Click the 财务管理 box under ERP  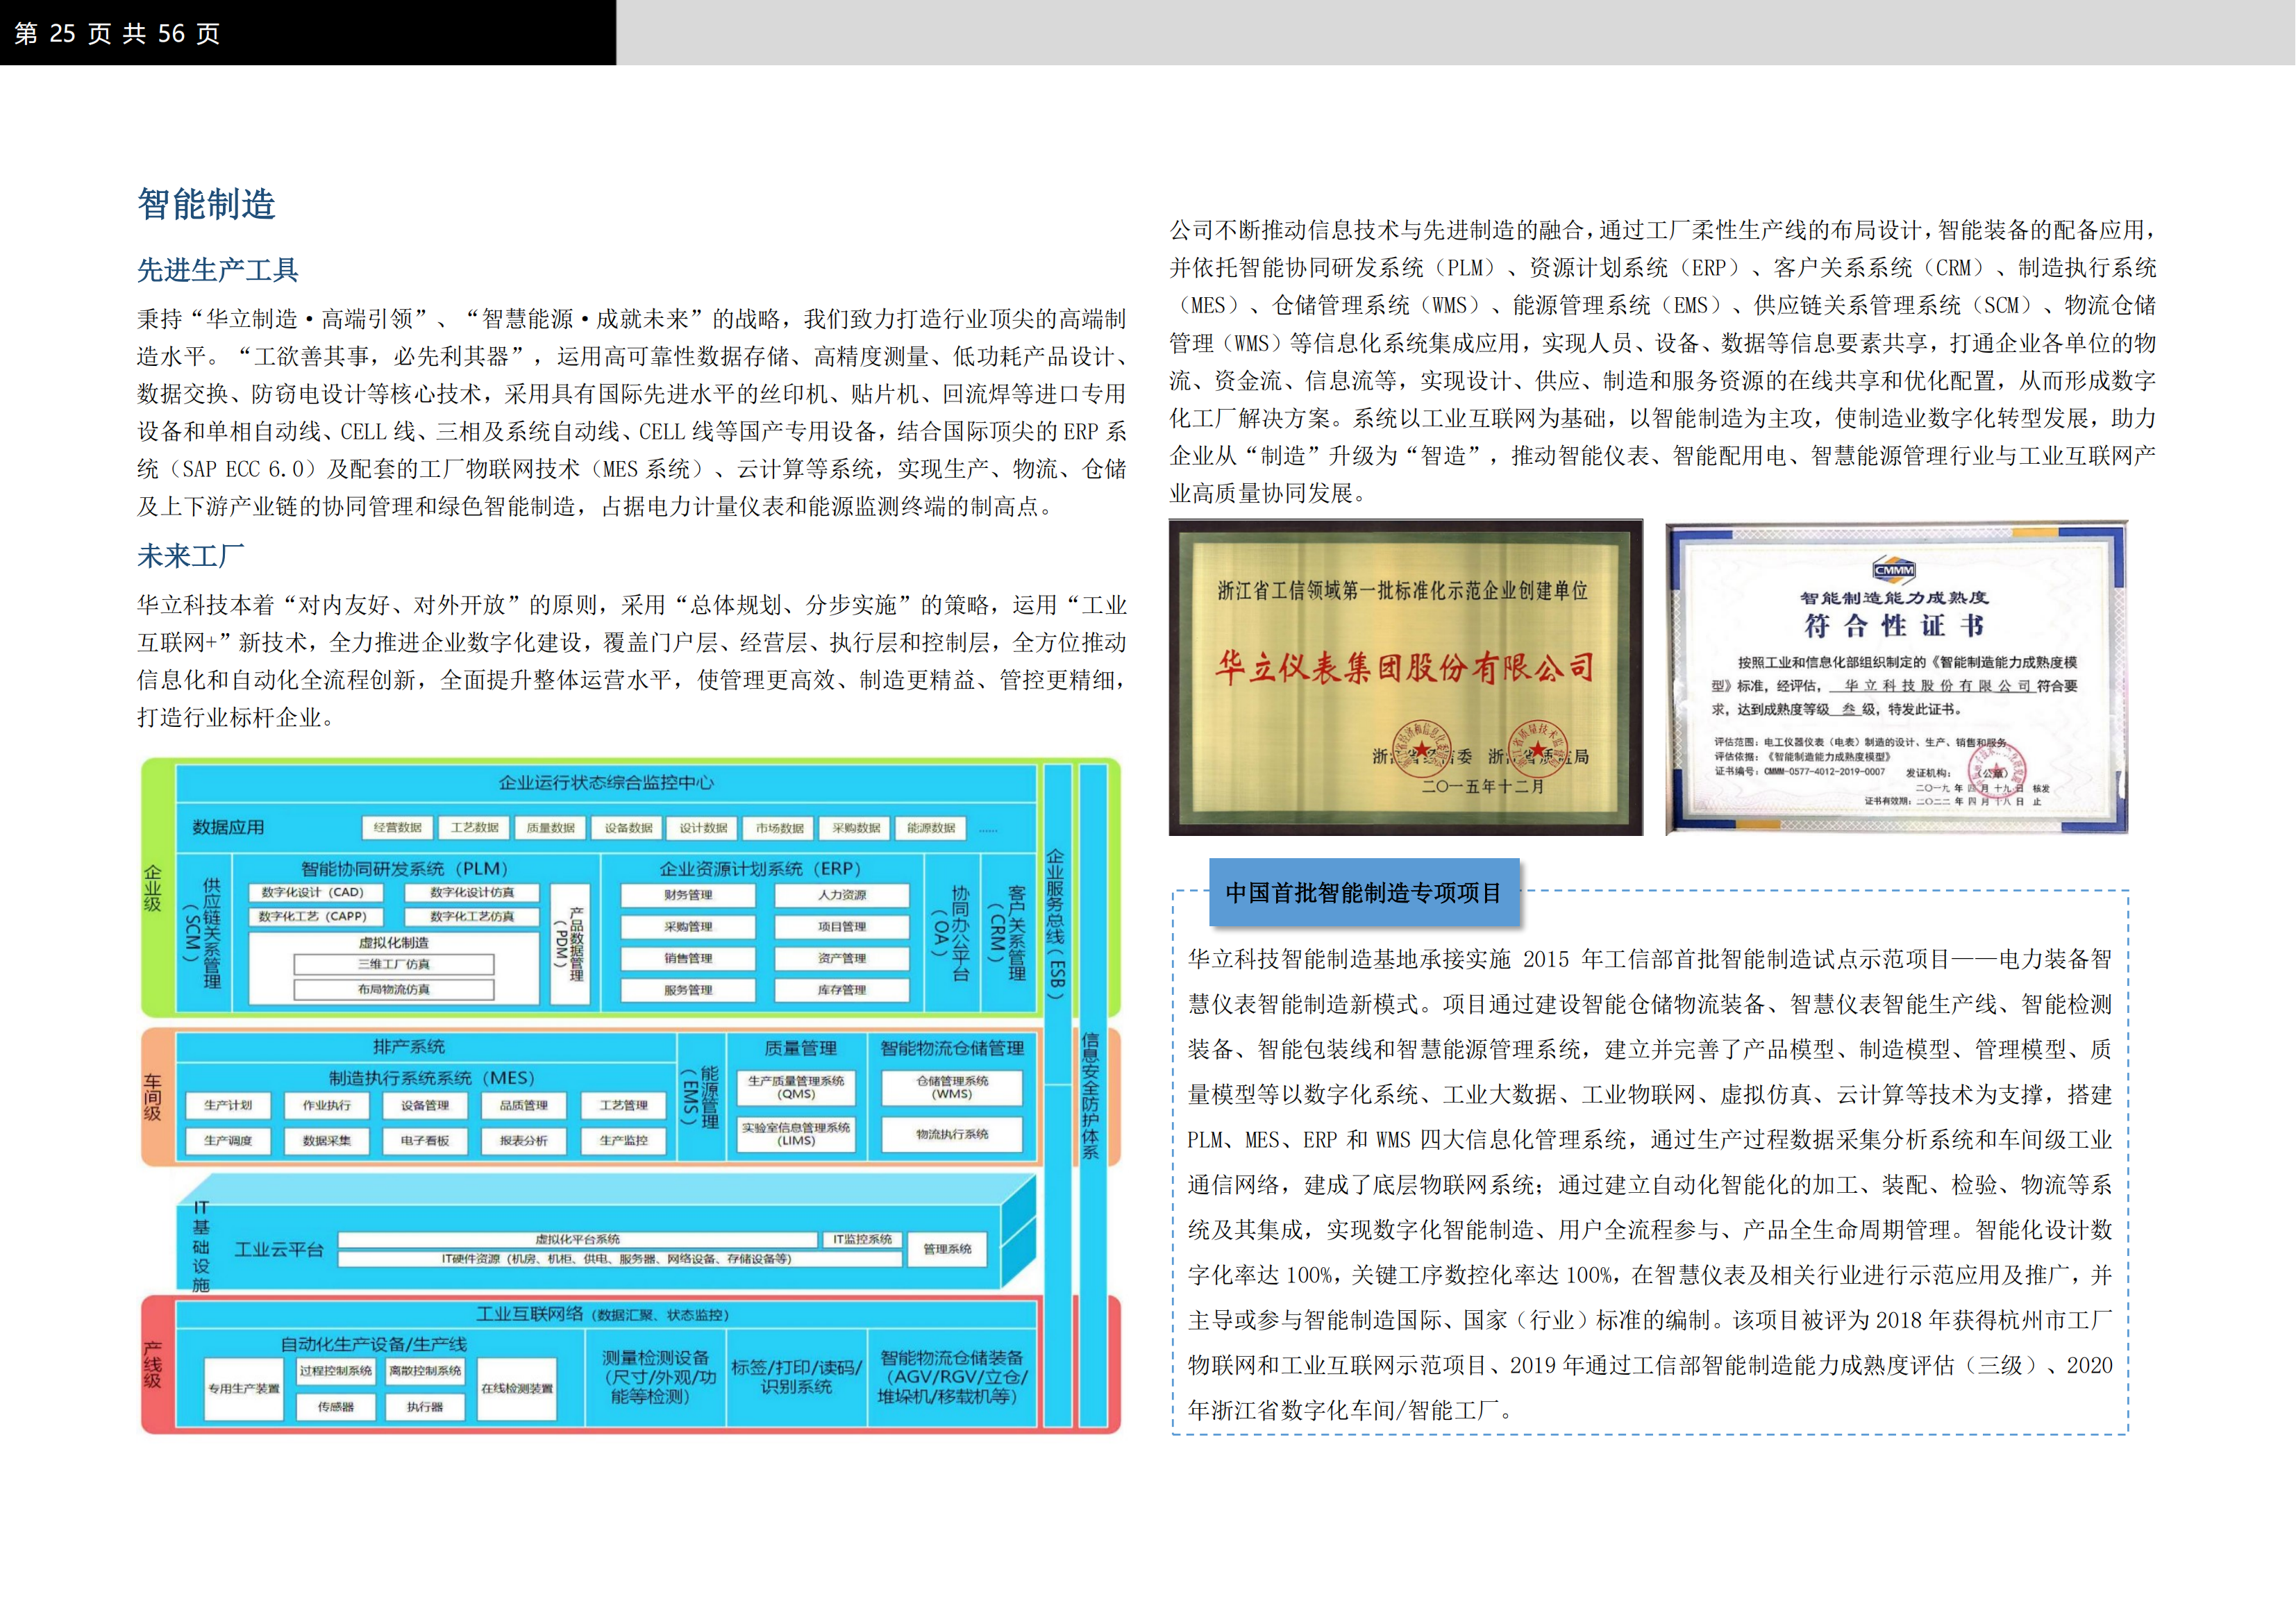[688, 895]
